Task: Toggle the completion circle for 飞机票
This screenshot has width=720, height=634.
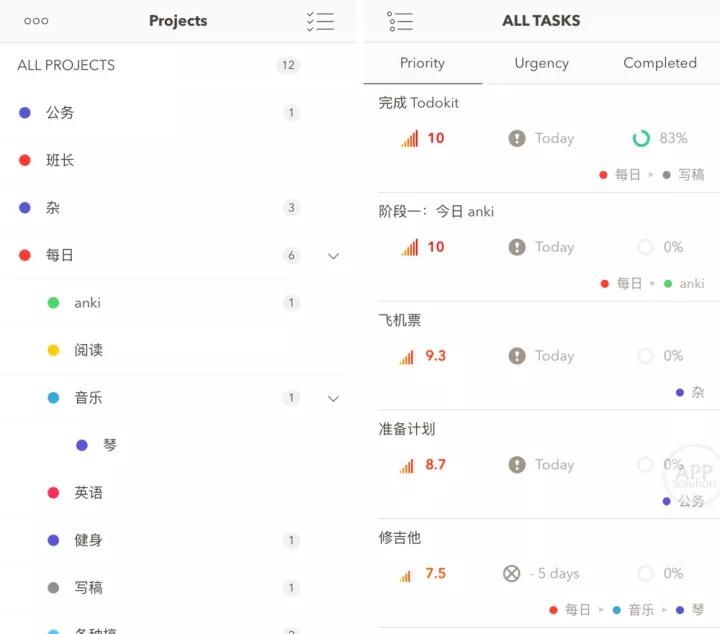Action: [x=645, y=356]
